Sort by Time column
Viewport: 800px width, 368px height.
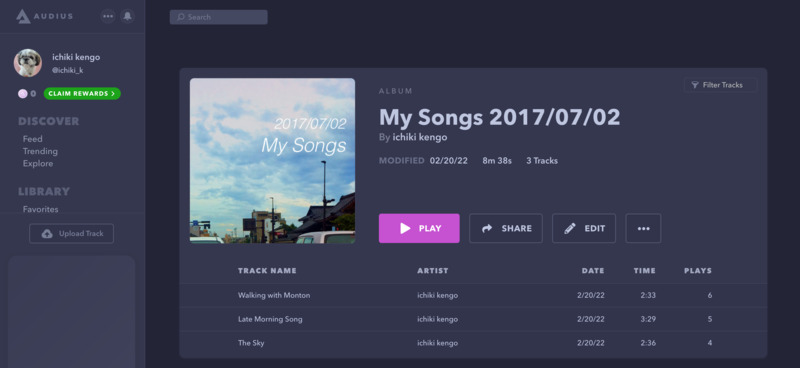click(x=644, y=271)
